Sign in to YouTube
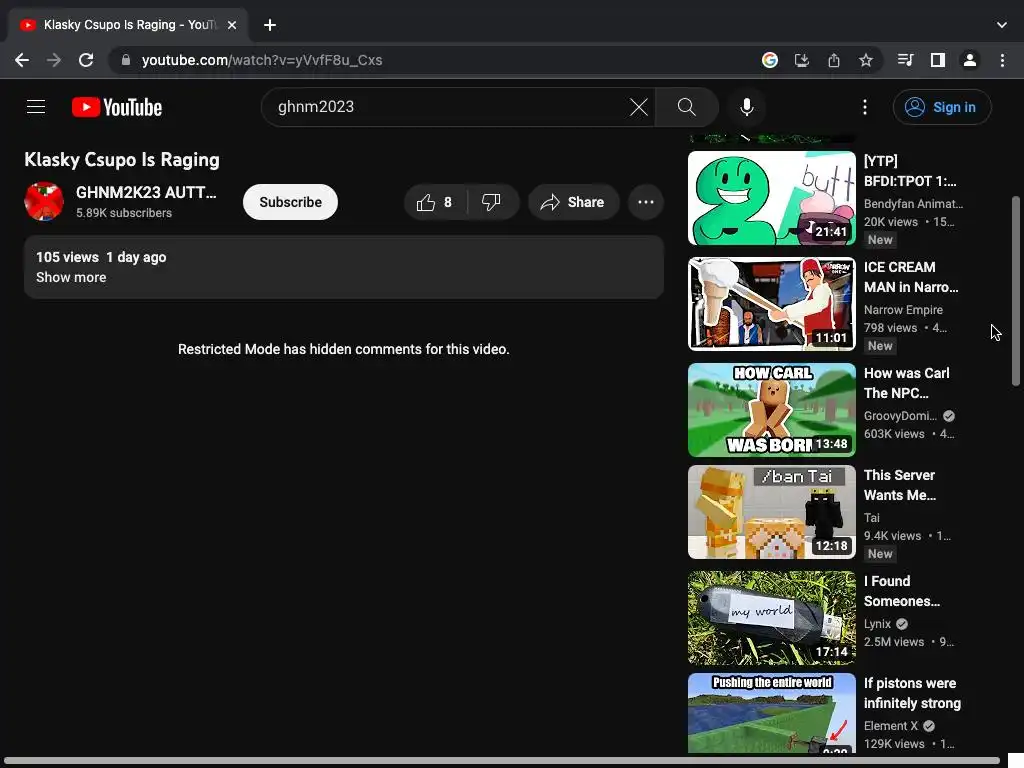Screen dimensions: 1024x768 942,107
